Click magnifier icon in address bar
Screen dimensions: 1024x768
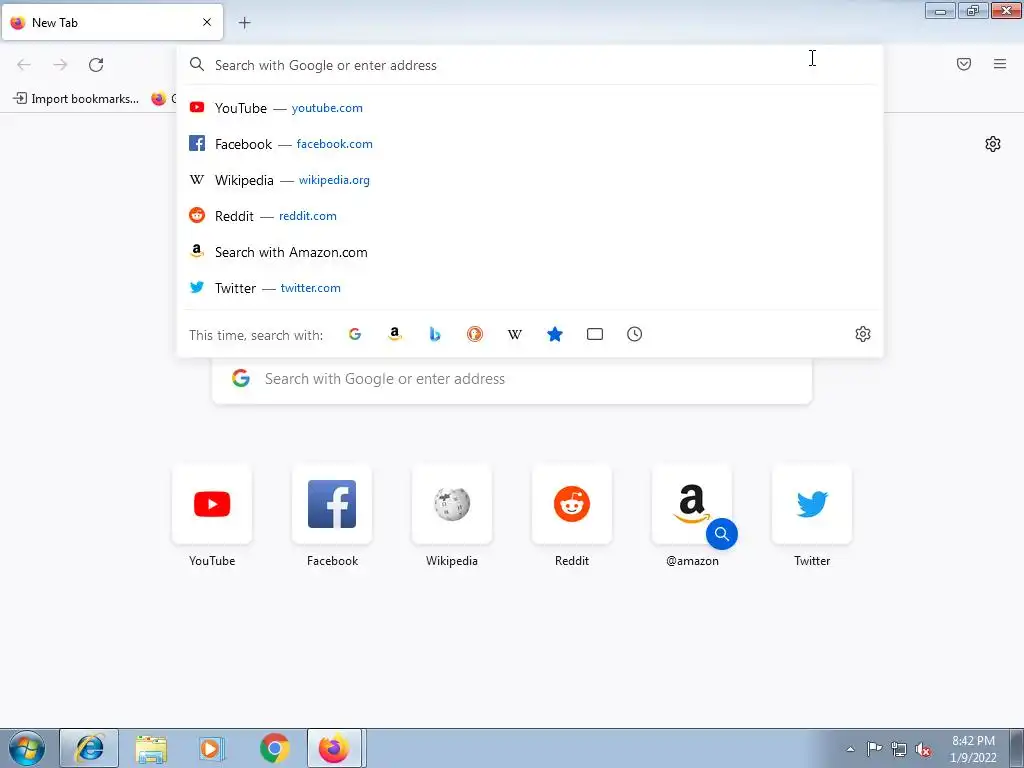197,64
